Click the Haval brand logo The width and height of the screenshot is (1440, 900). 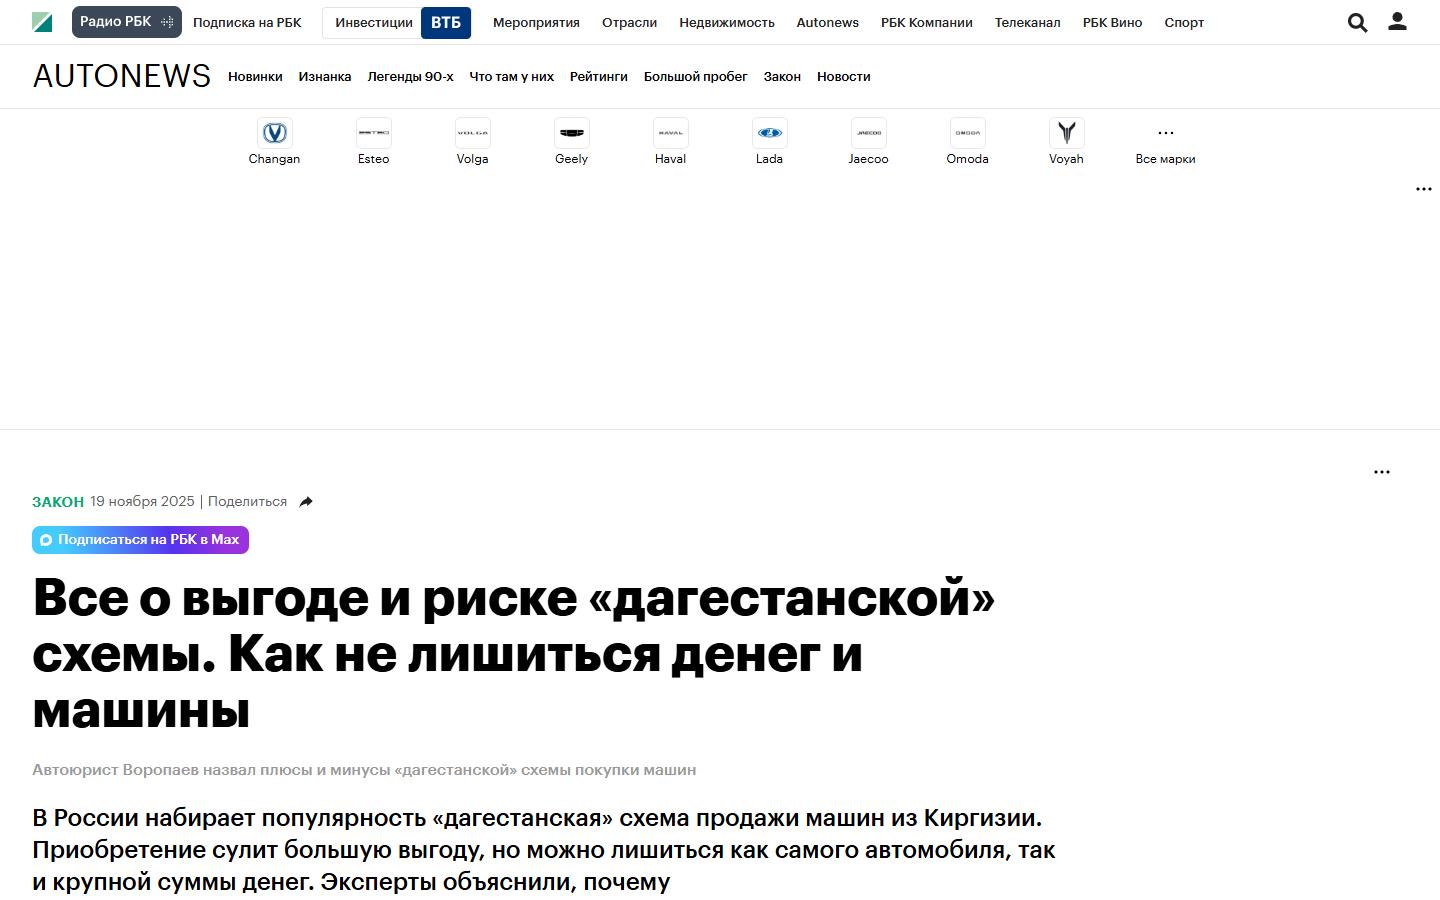point(670,133)
